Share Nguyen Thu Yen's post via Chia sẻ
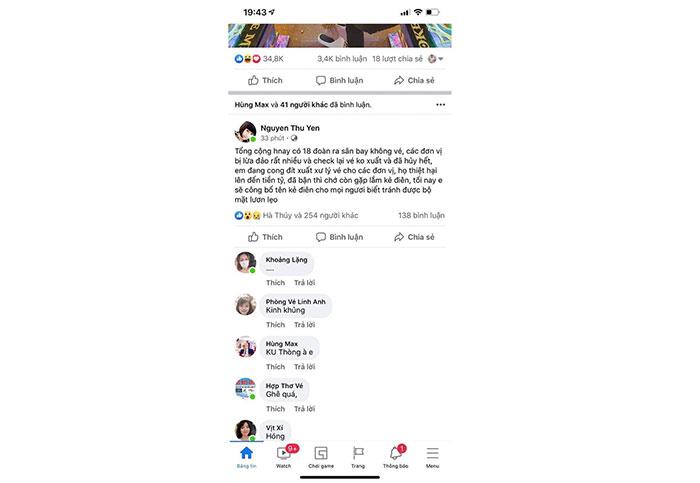 [x=414, y=237]
